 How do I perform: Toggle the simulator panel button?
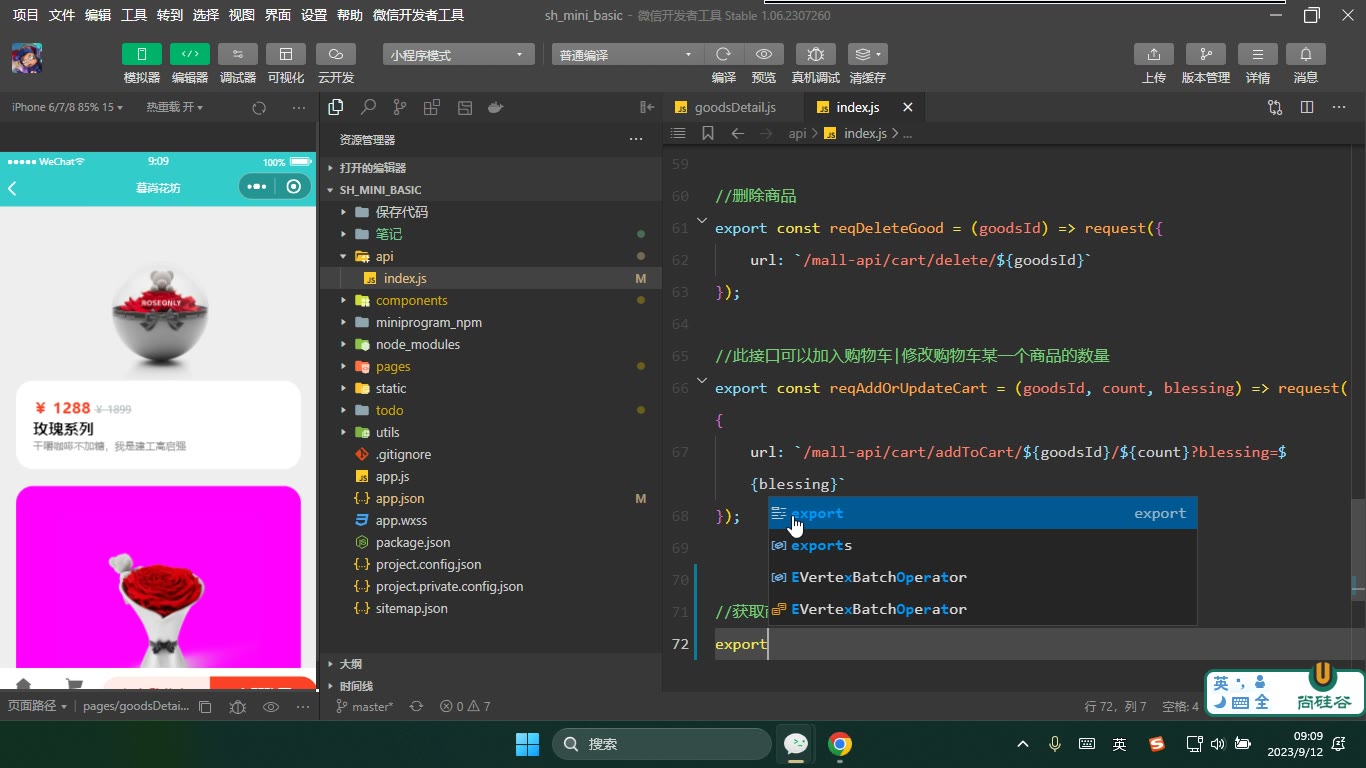click(x=142, y=54)
